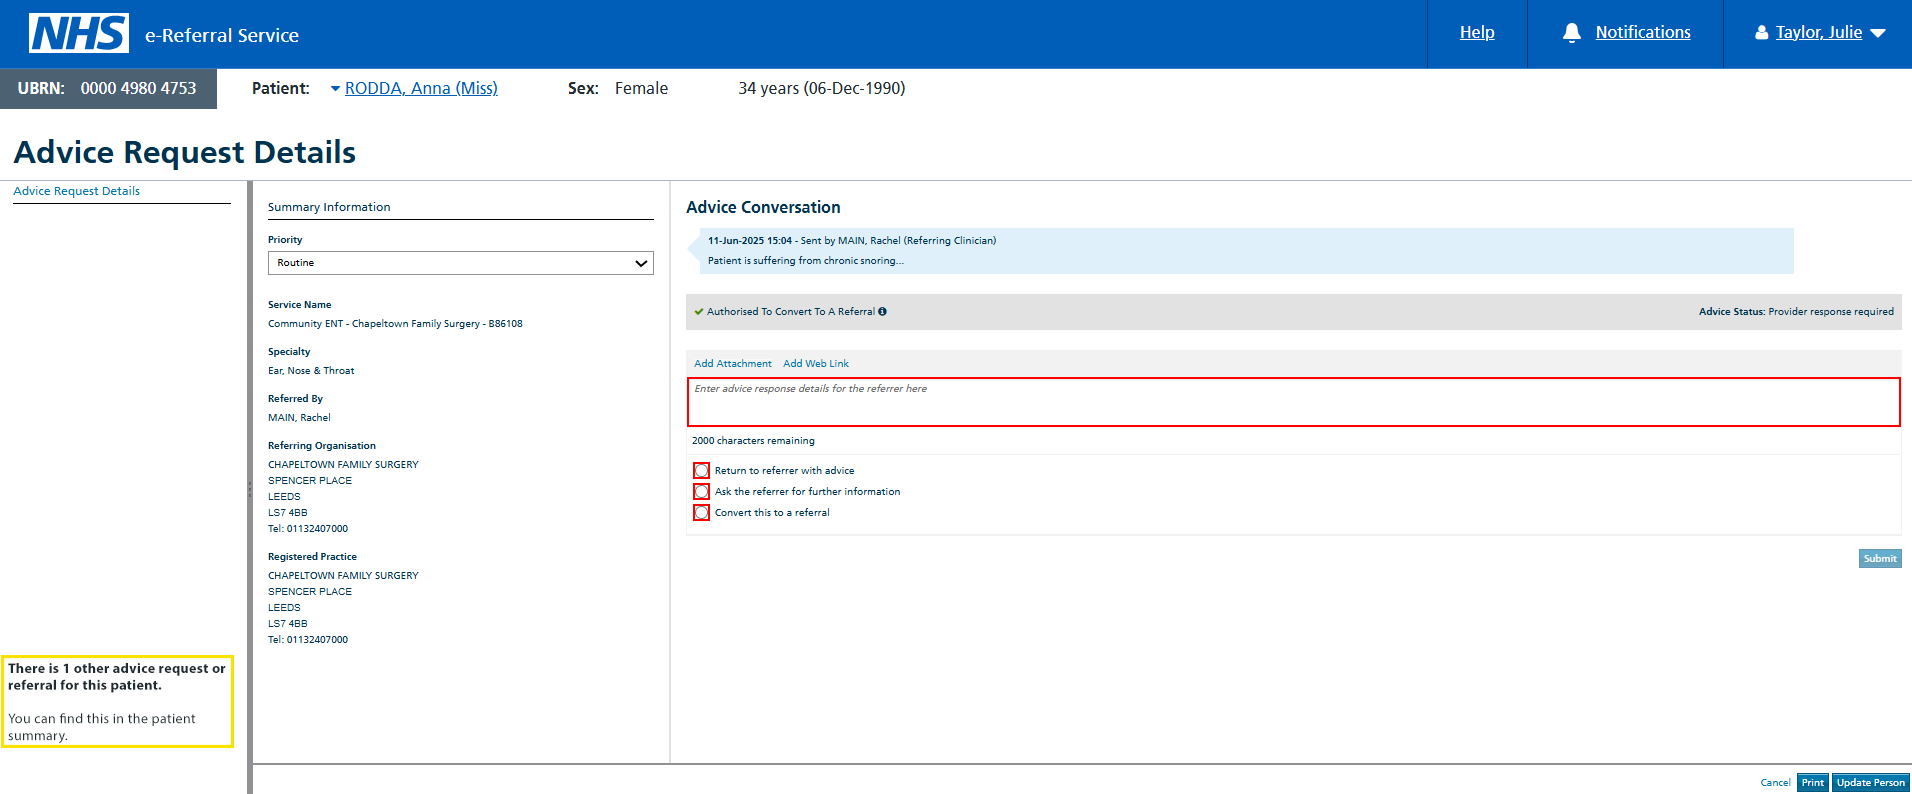Click the other advice request notice box
Screen dimensions: 1912x794
coord(117,701)
